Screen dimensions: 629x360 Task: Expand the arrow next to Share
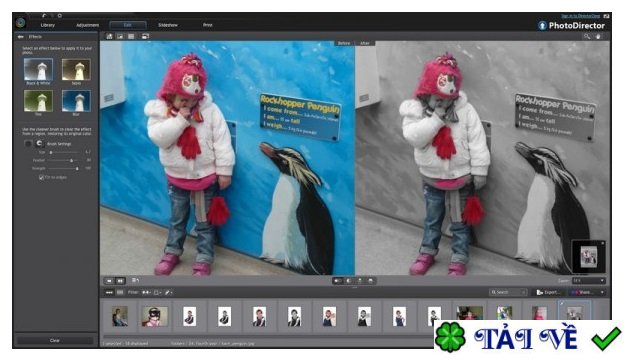pyautogui.click(x=602, y=293)
